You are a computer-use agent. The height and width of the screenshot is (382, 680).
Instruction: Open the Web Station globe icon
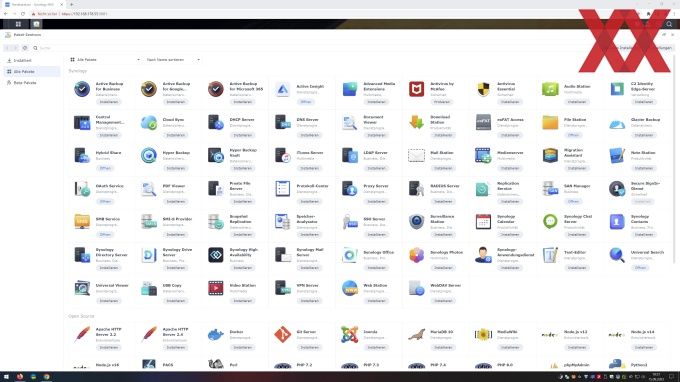tap(350, 288)
